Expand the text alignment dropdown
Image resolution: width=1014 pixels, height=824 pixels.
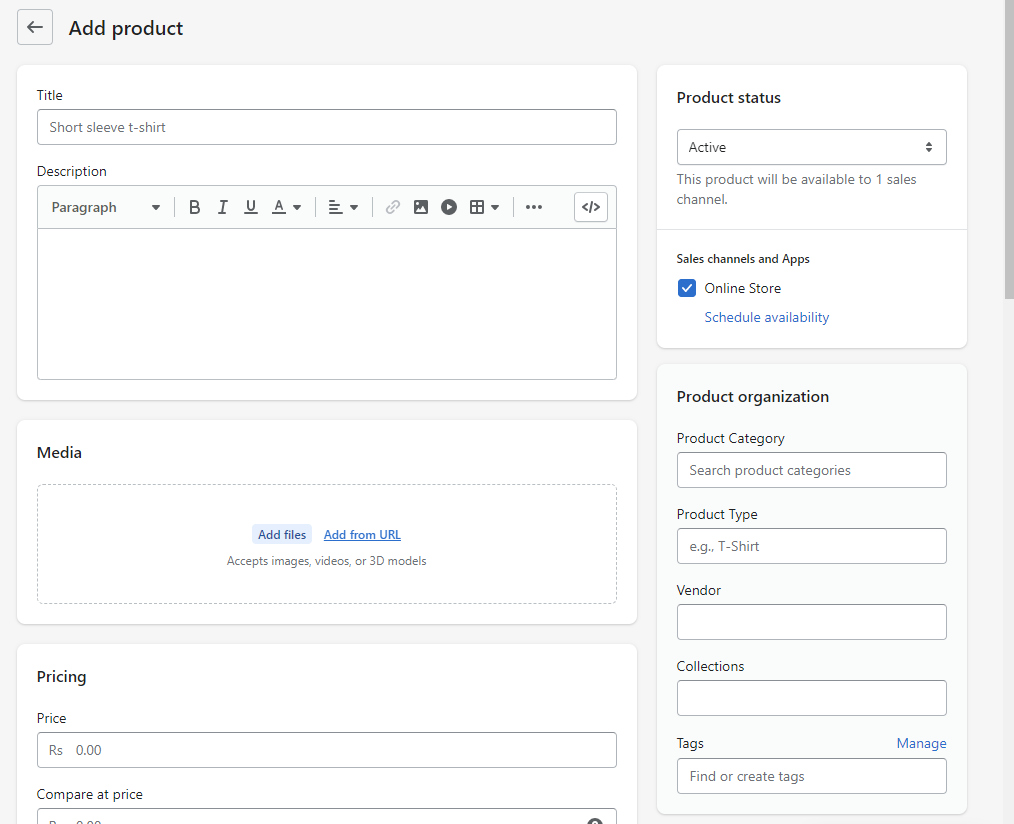[x=343, y=207]
